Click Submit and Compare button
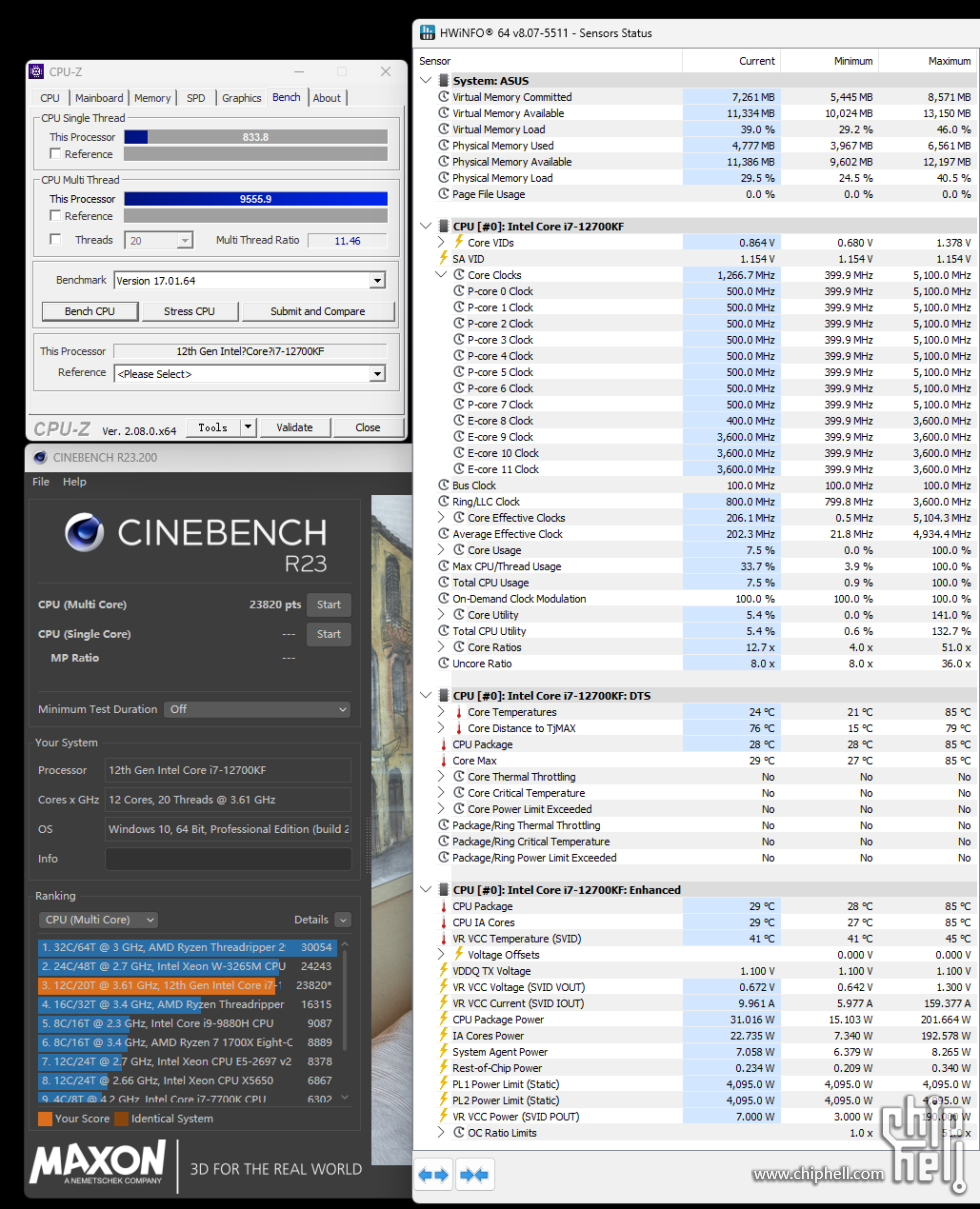Image resolution: width=980 pixels, height=1209 pixels. pyautogui.click(x=318, y=311)
